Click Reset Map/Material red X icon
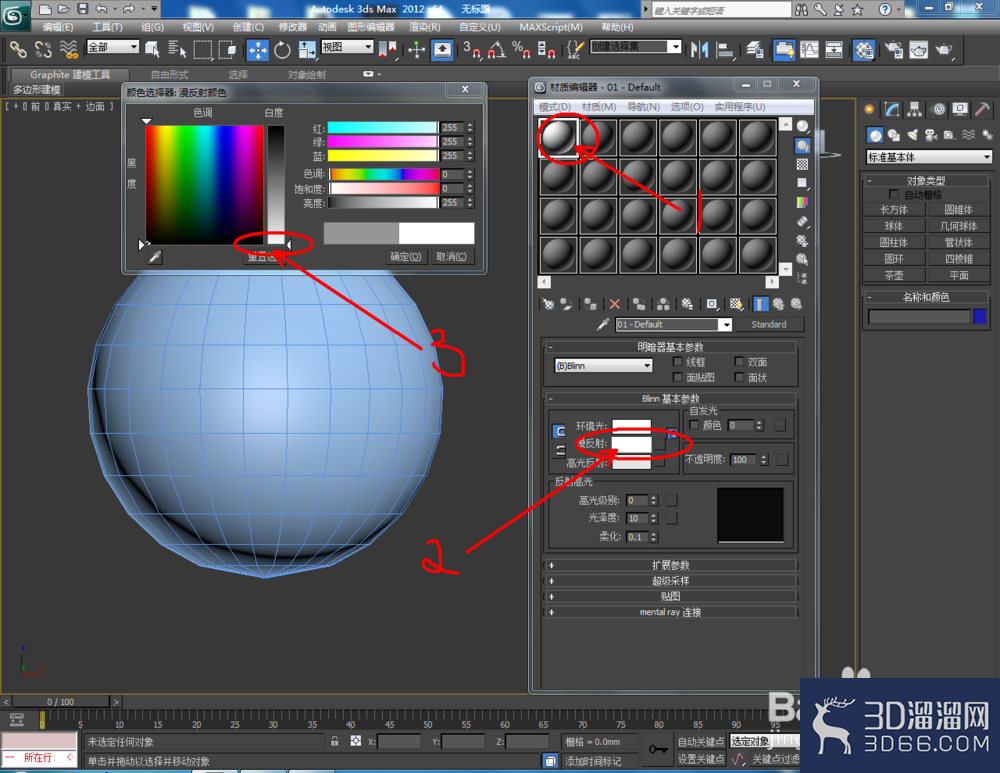Image resolution: width=1000 pixels, height=773 pixels. [615, 304]
